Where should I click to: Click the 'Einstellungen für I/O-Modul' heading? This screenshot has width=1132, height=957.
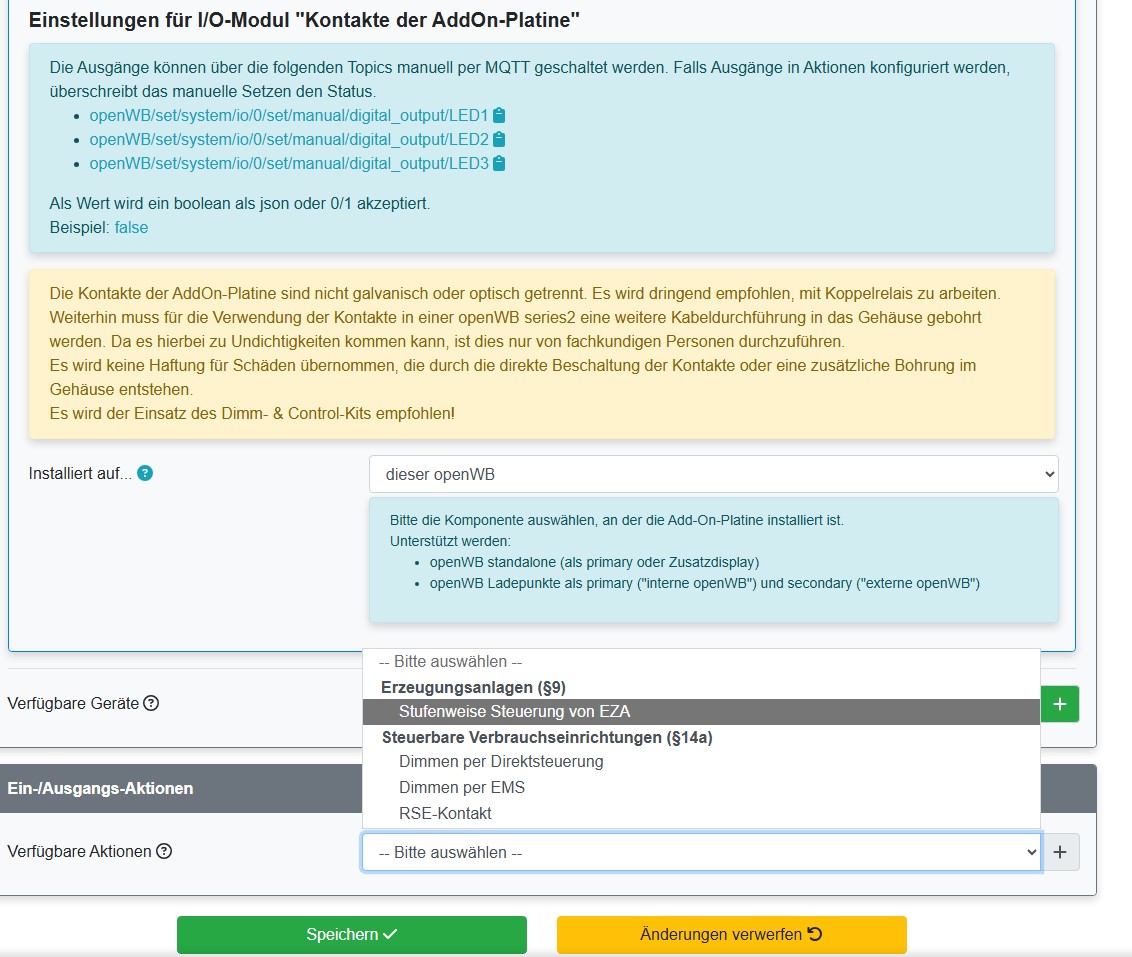pos(304,20)
